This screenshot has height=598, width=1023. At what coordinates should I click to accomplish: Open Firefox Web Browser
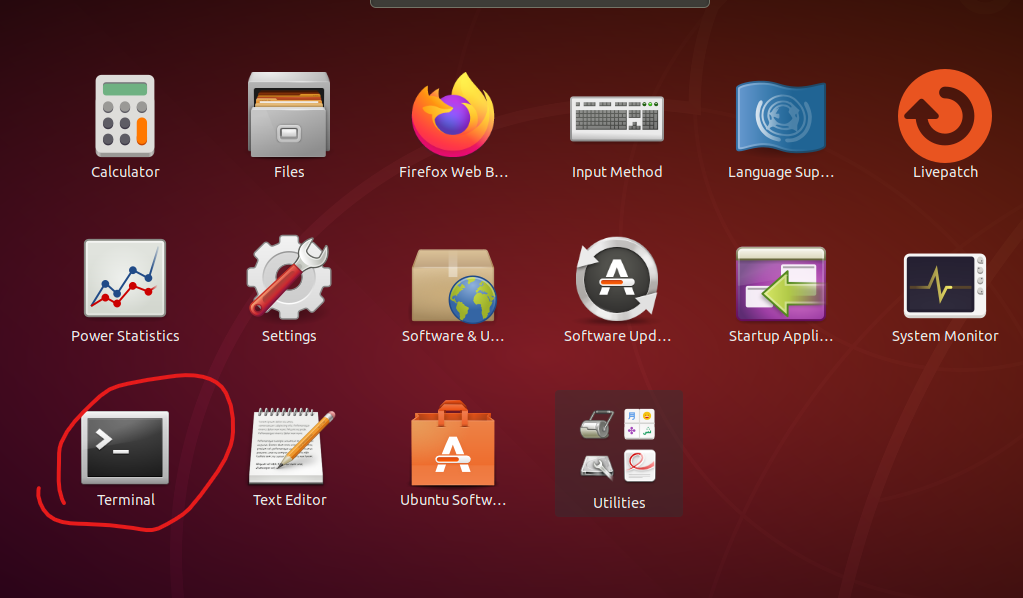pos(453,115)
